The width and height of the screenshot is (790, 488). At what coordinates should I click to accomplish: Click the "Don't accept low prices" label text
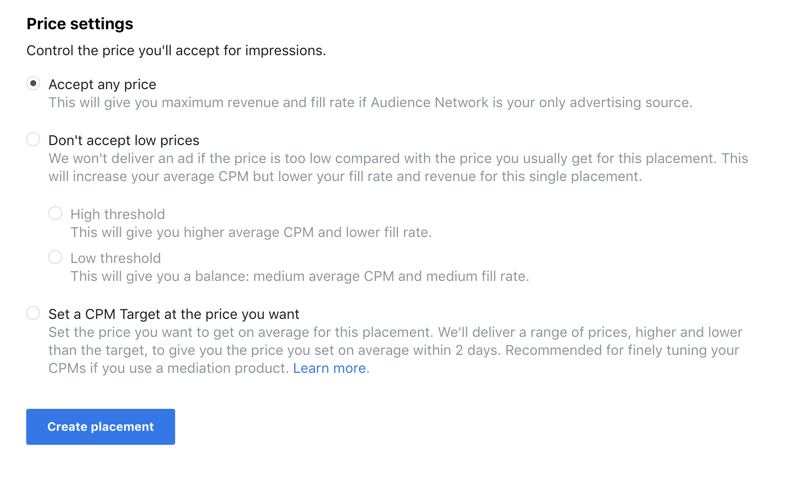pyautogui.click(x=124, y=141)
